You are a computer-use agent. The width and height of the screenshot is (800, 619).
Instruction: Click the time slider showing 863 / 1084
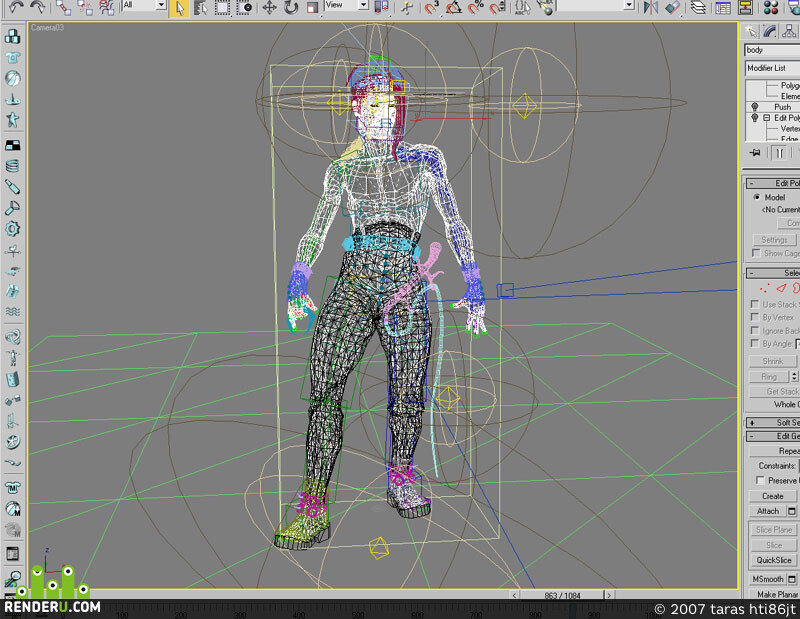tap(562, 596)
